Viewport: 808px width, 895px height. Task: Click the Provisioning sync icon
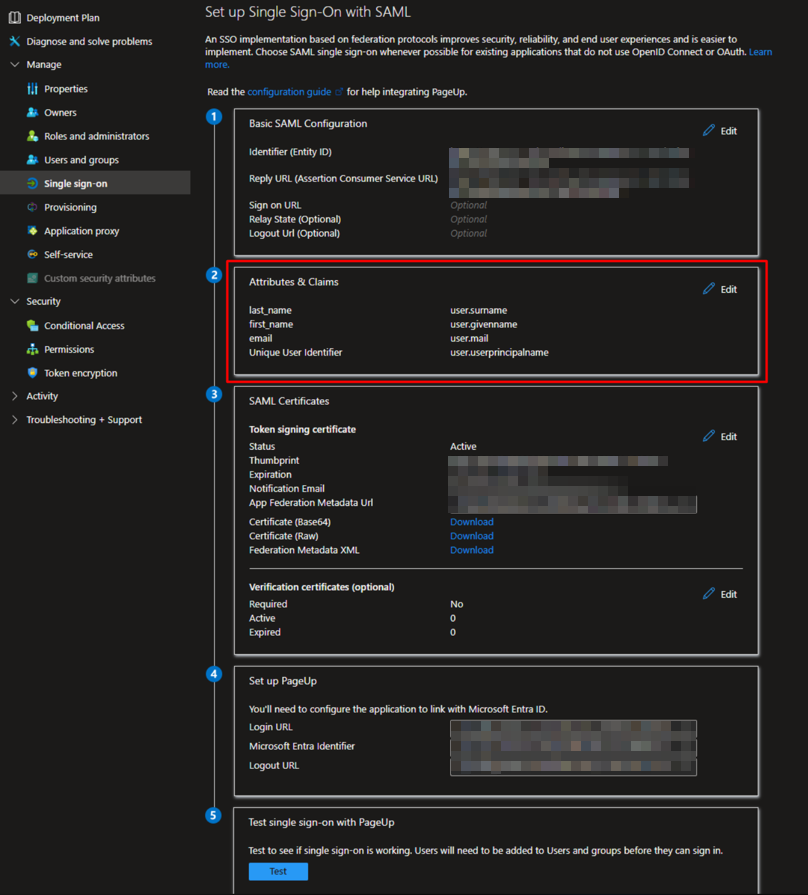33,207
